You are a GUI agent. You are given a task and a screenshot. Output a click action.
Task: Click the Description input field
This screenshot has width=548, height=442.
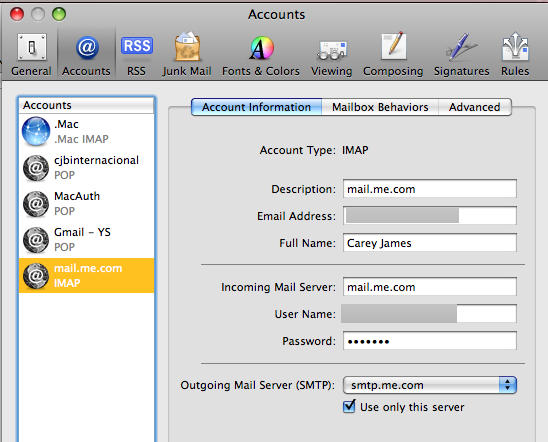coord(430,189)
